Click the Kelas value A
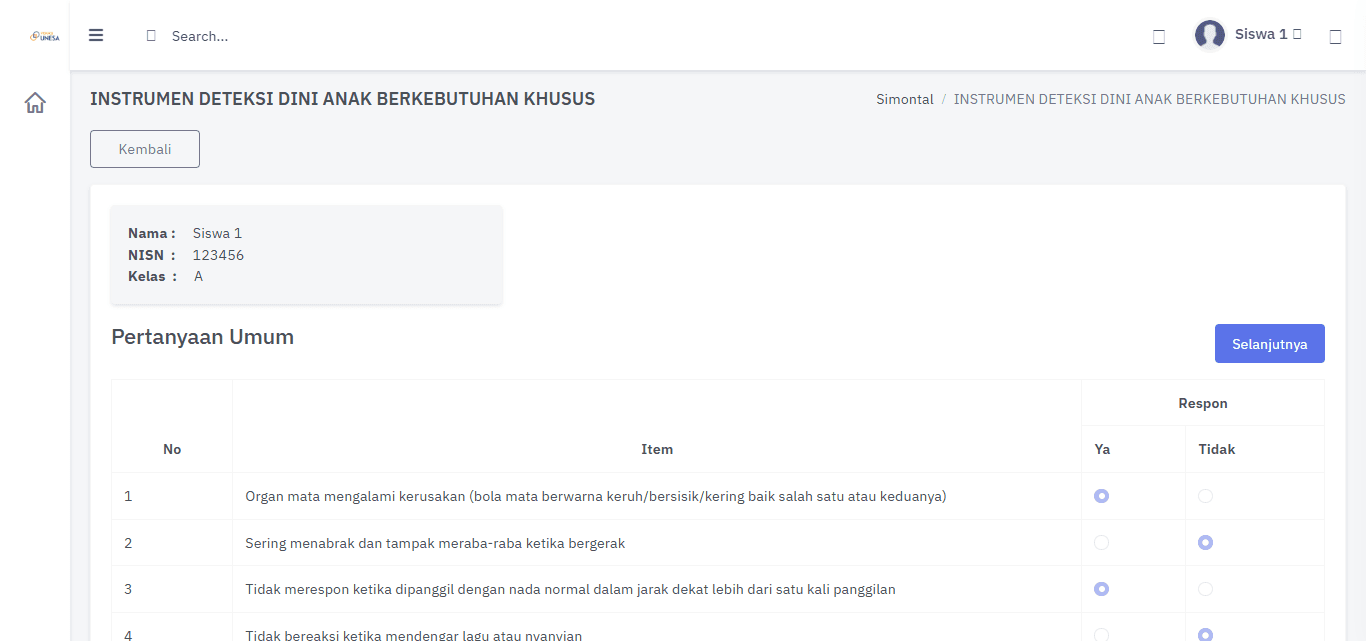The height and width of the screenshot is (641, 1366). tap(198, 276)
